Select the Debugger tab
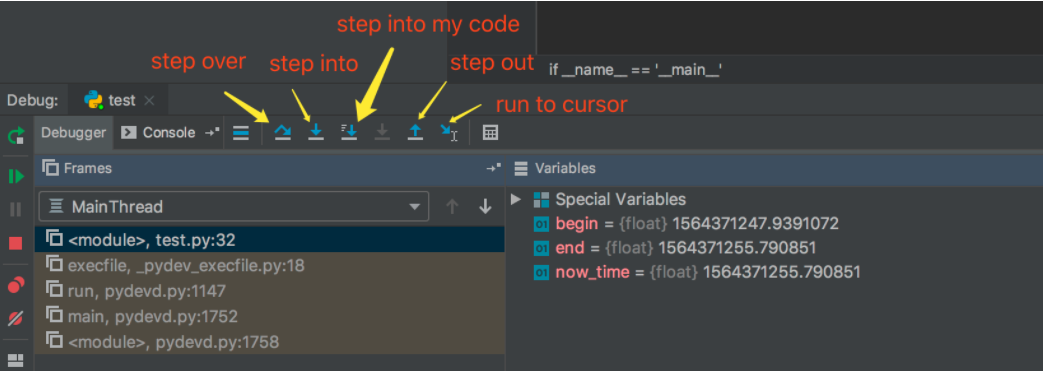The width and height of the screenshot is (1043, 371). coord(73,132)
